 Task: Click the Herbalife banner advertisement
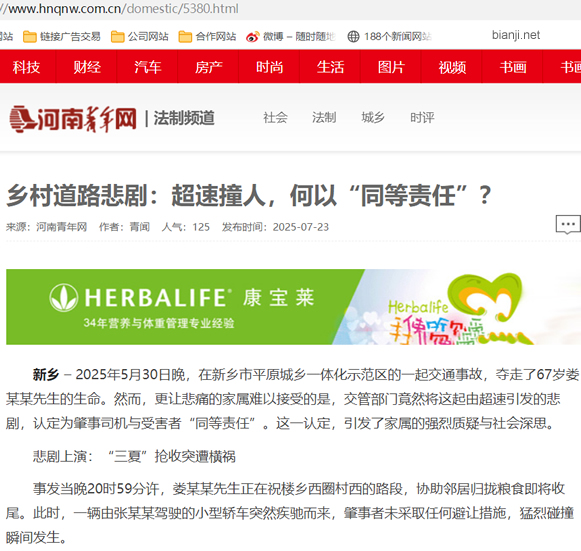[293, 307]
